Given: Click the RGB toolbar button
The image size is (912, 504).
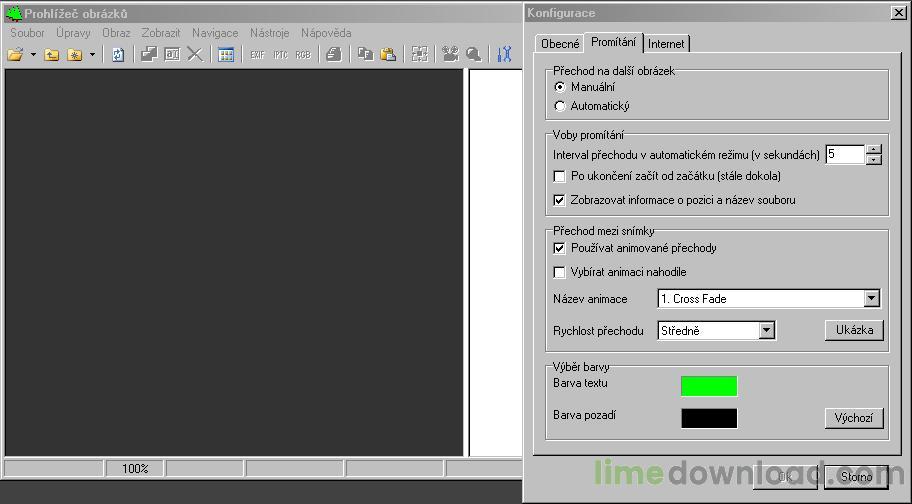Looking at the screenshot, I should click(x=303, y=55).
